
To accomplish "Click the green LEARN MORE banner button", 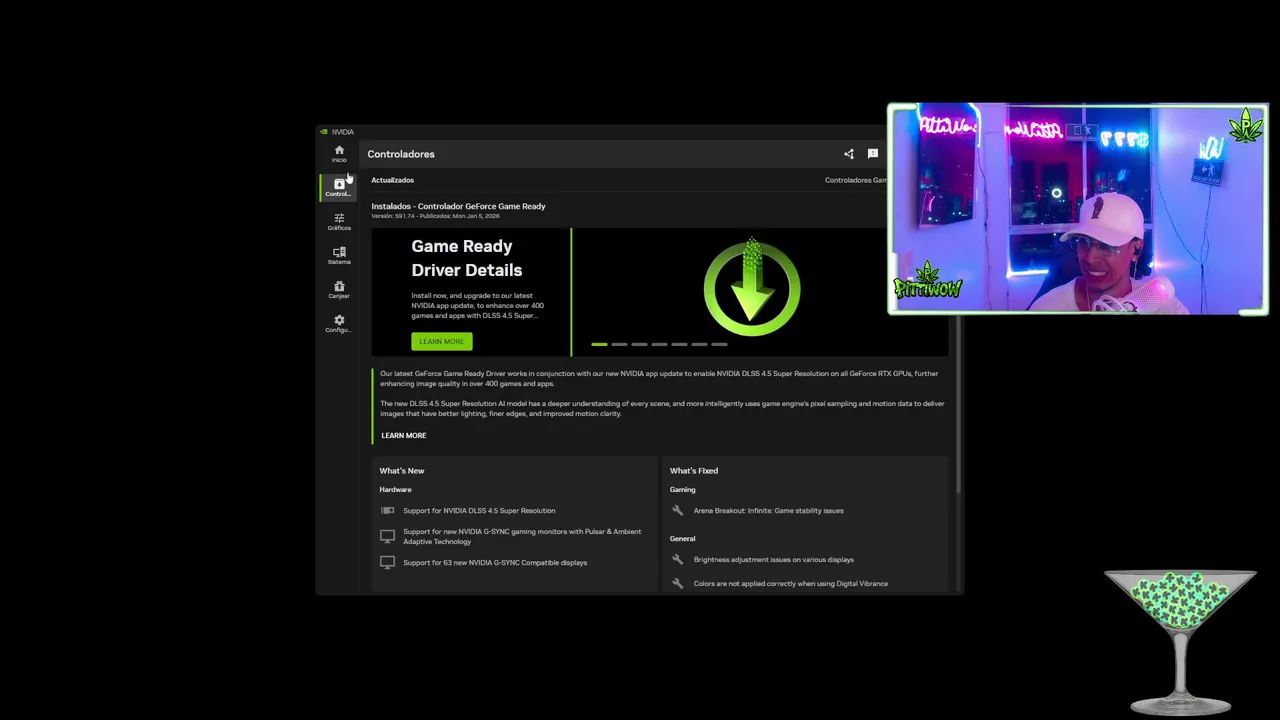I will pos(441,341).
